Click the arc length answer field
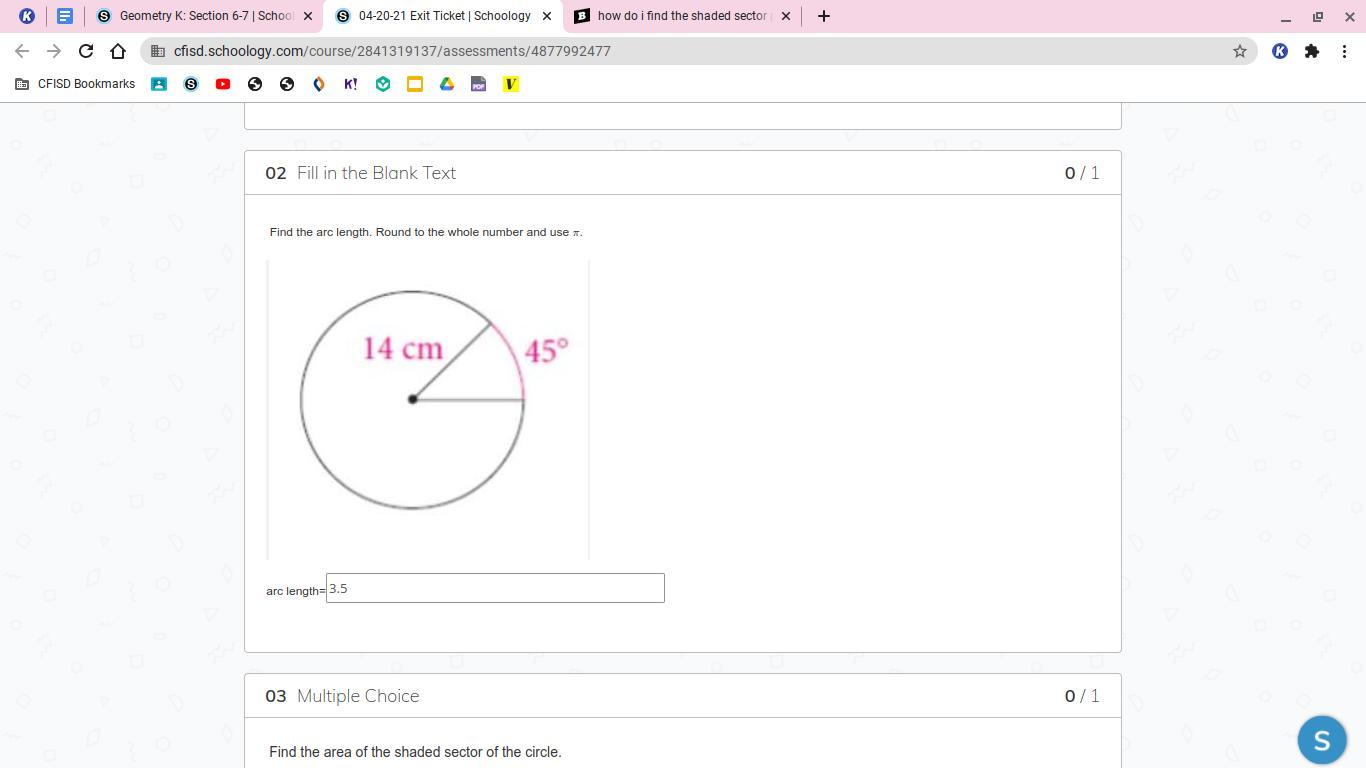 [x=495, y=588]
